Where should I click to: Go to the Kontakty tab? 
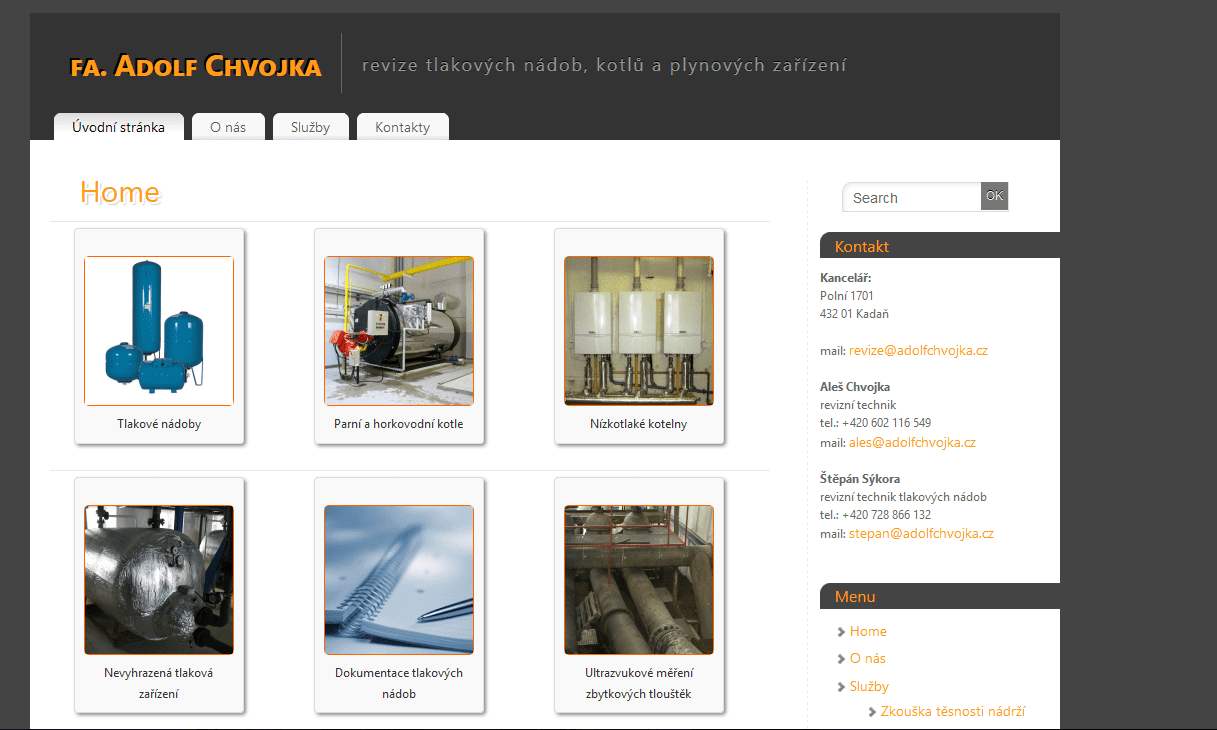click(402, 127)
